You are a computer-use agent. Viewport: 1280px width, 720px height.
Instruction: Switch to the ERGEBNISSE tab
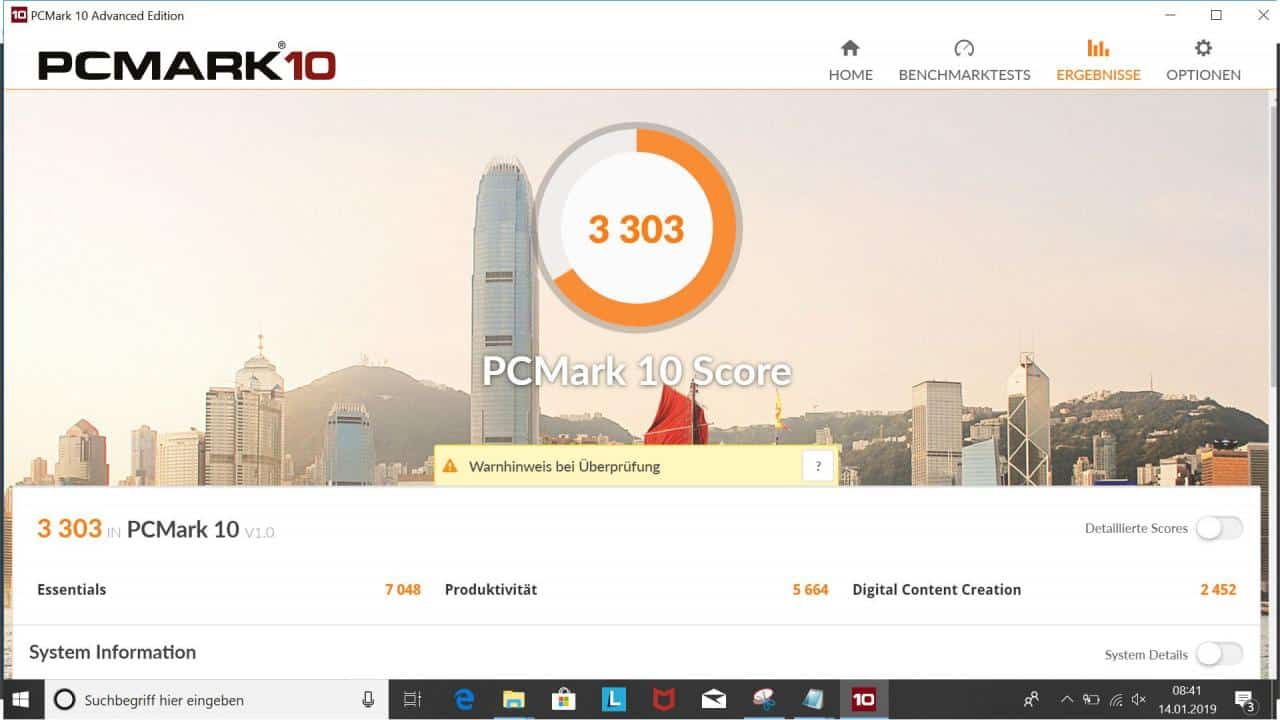[1098, 74]
